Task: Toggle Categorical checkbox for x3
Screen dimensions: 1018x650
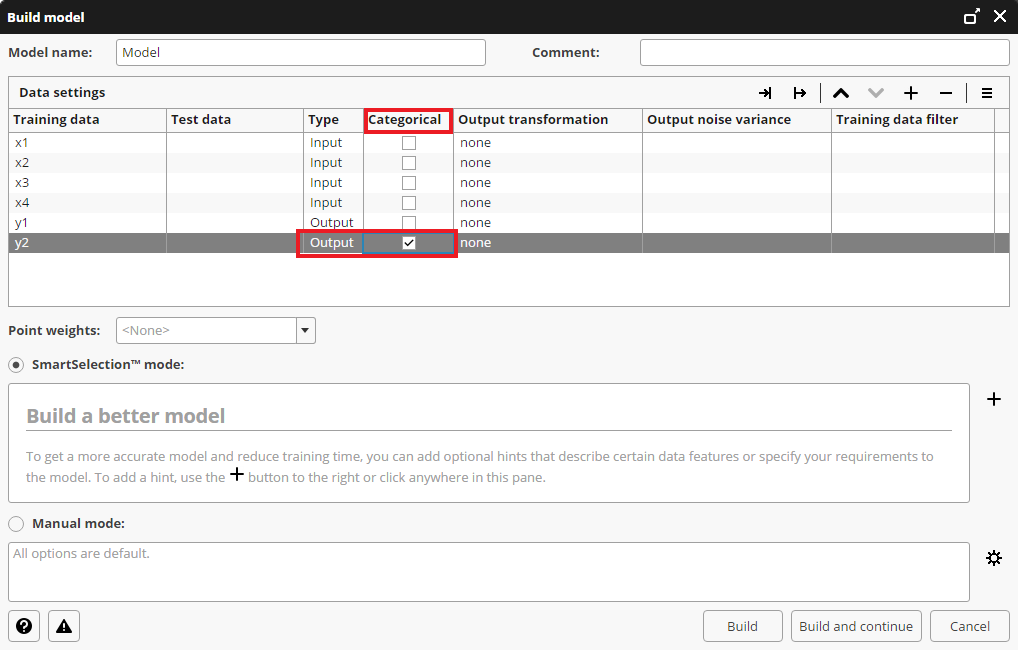Action: pos(408,183)
